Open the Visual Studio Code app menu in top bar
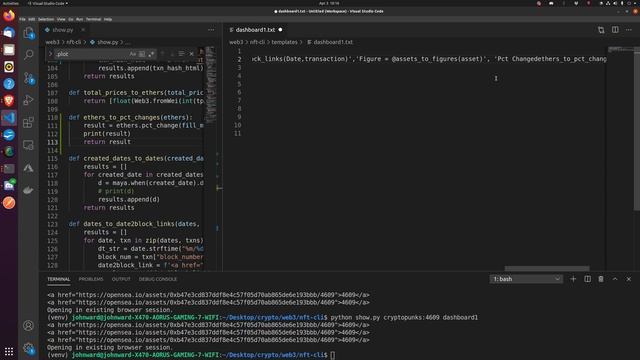Screen dimensions: 640x360 pos(48,3)
